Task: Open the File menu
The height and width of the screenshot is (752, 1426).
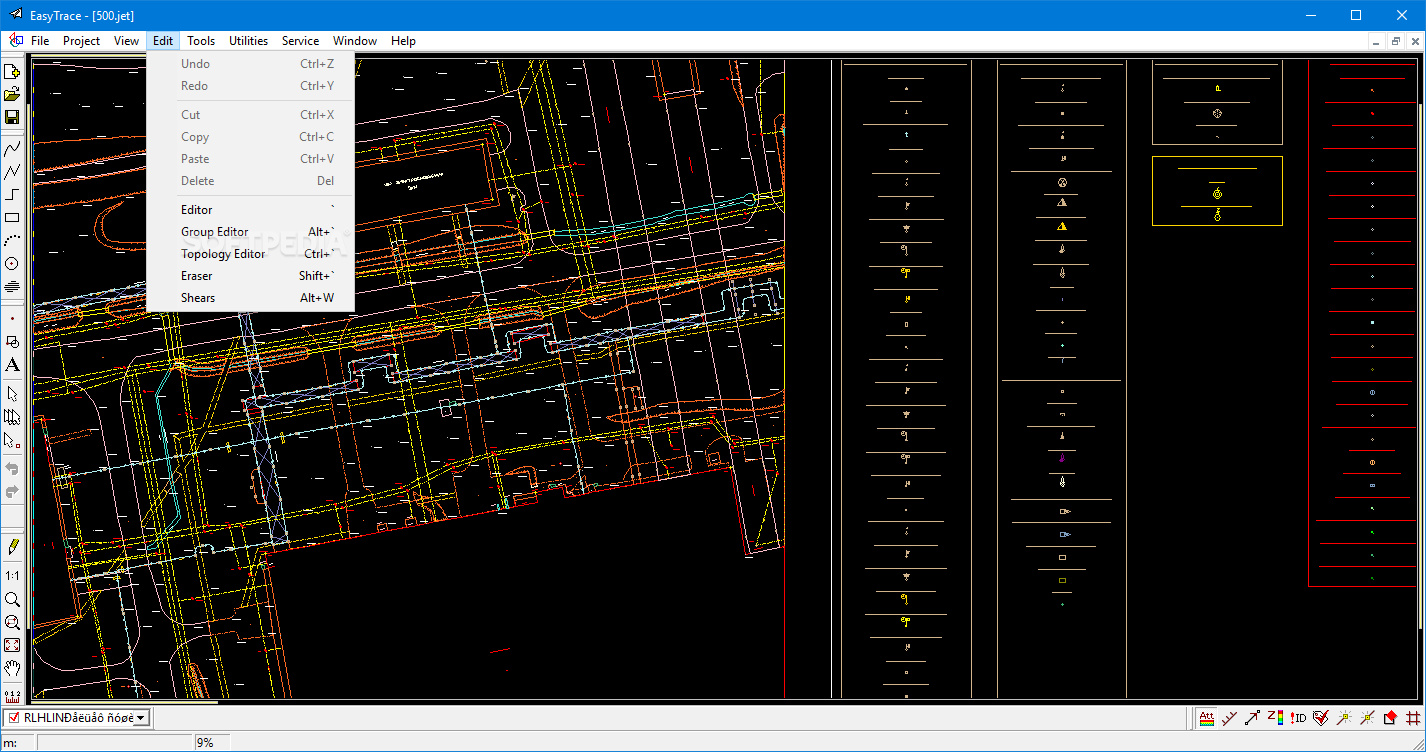Action: (x=40, y=41)
